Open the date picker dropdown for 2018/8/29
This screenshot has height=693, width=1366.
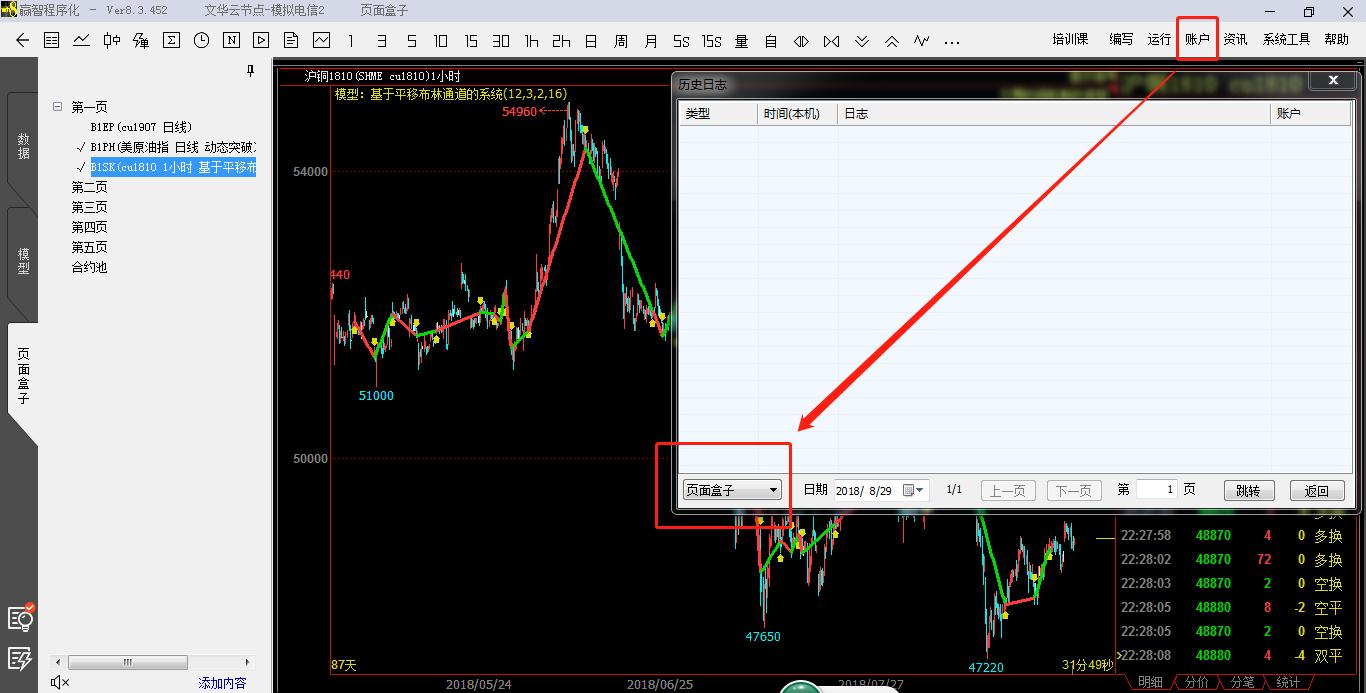(915, 490)
